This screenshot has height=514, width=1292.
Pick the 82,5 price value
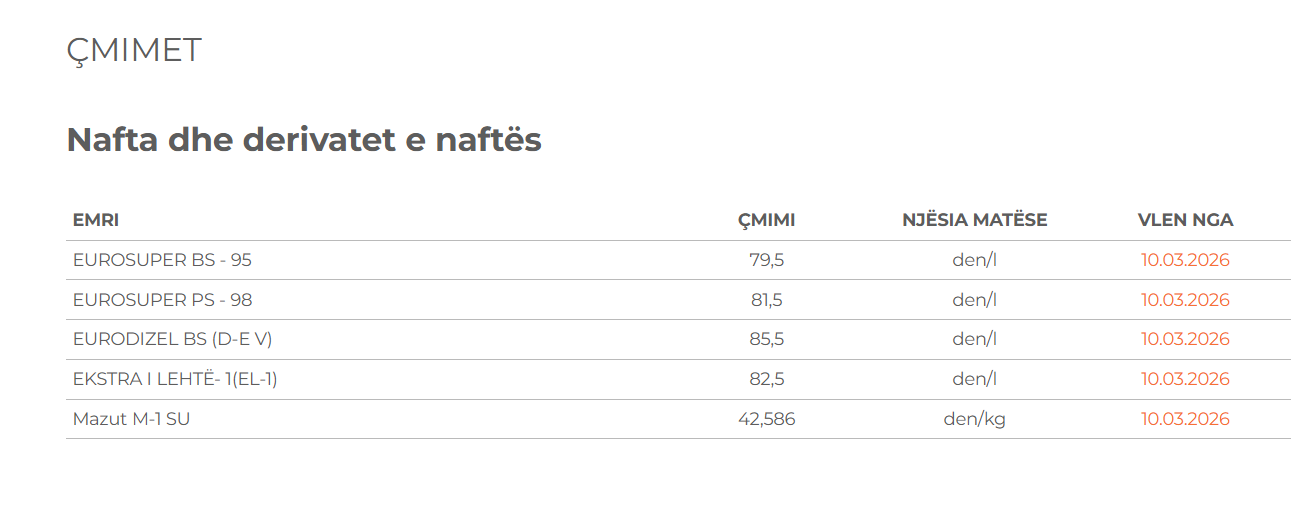click(766, 379)
